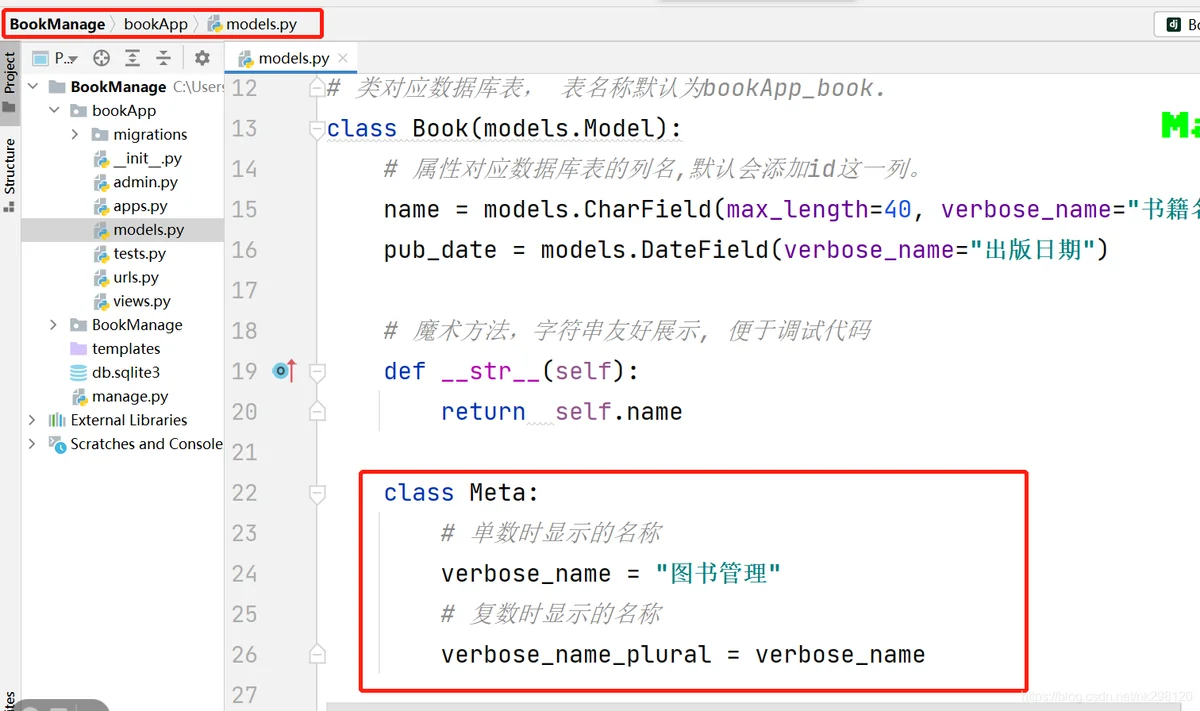Screen dimensions: 1200x711
Task: Click the "class Meta:" code line
Action: (461, 493)
